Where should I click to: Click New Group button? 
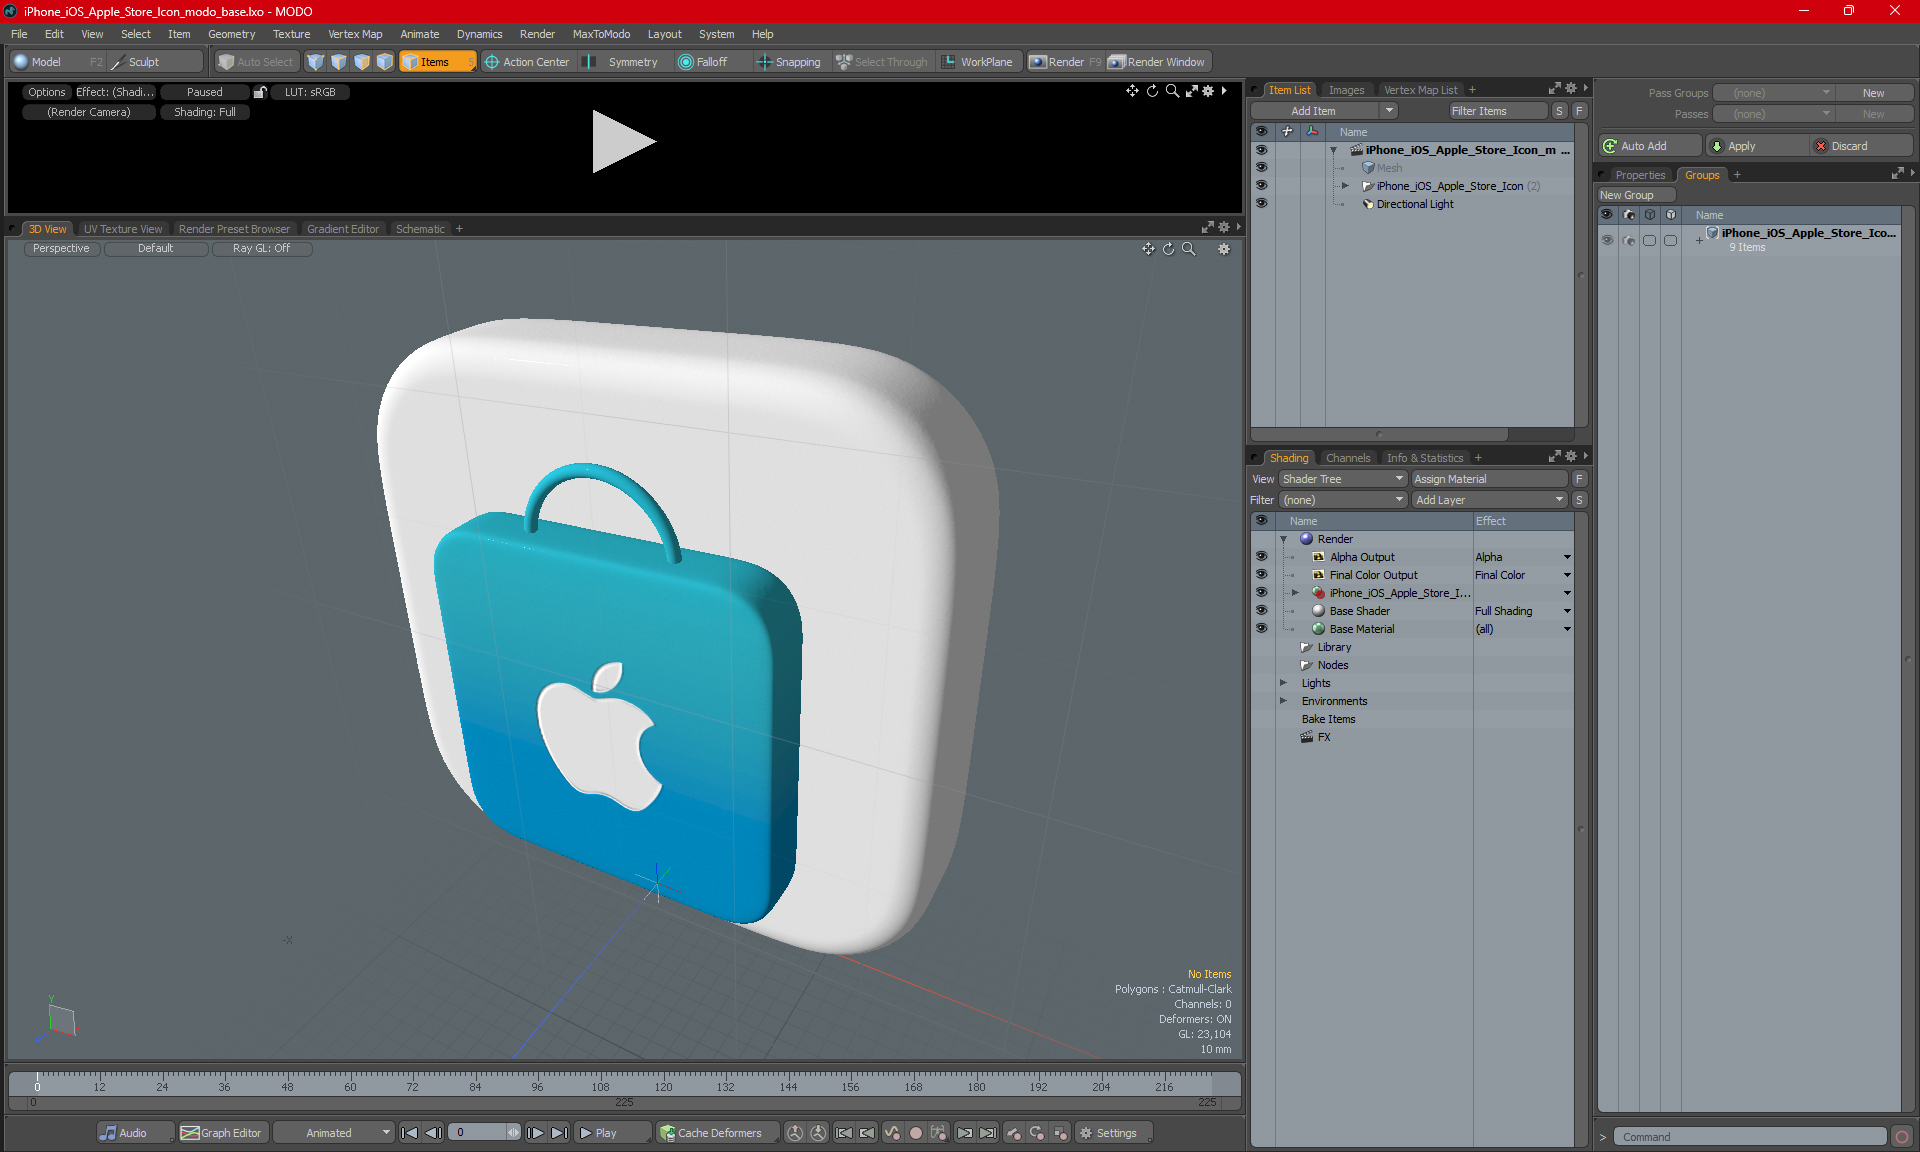click(1635, 195)
